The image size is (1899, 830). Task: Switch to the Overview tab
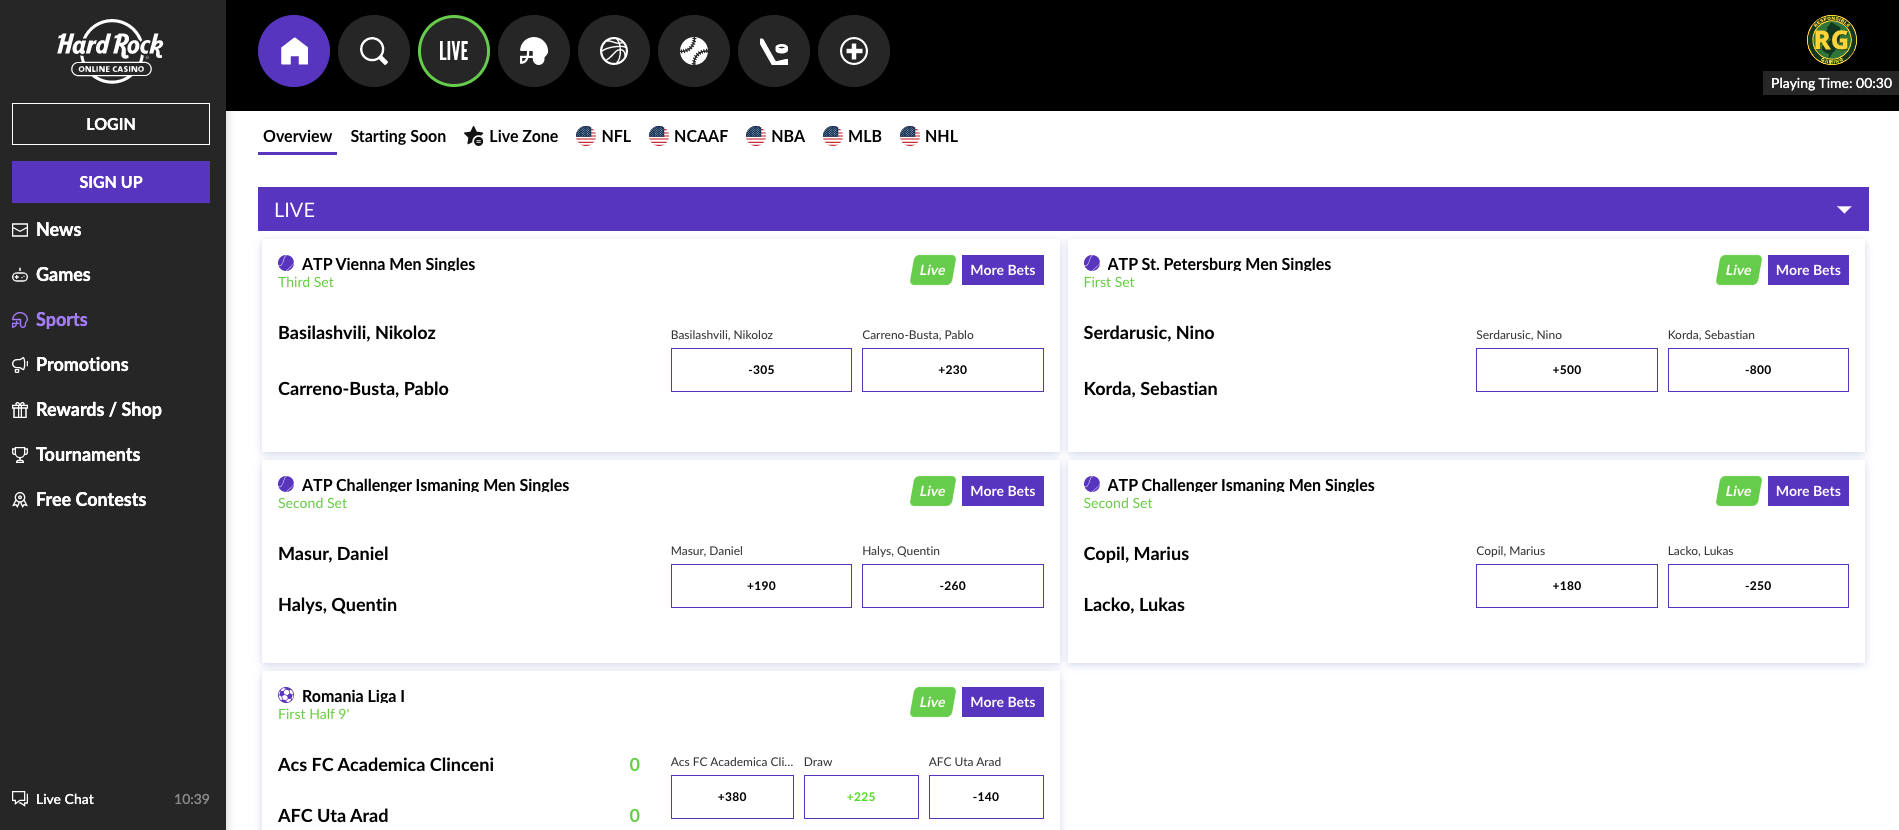click(x=297, y=136)
